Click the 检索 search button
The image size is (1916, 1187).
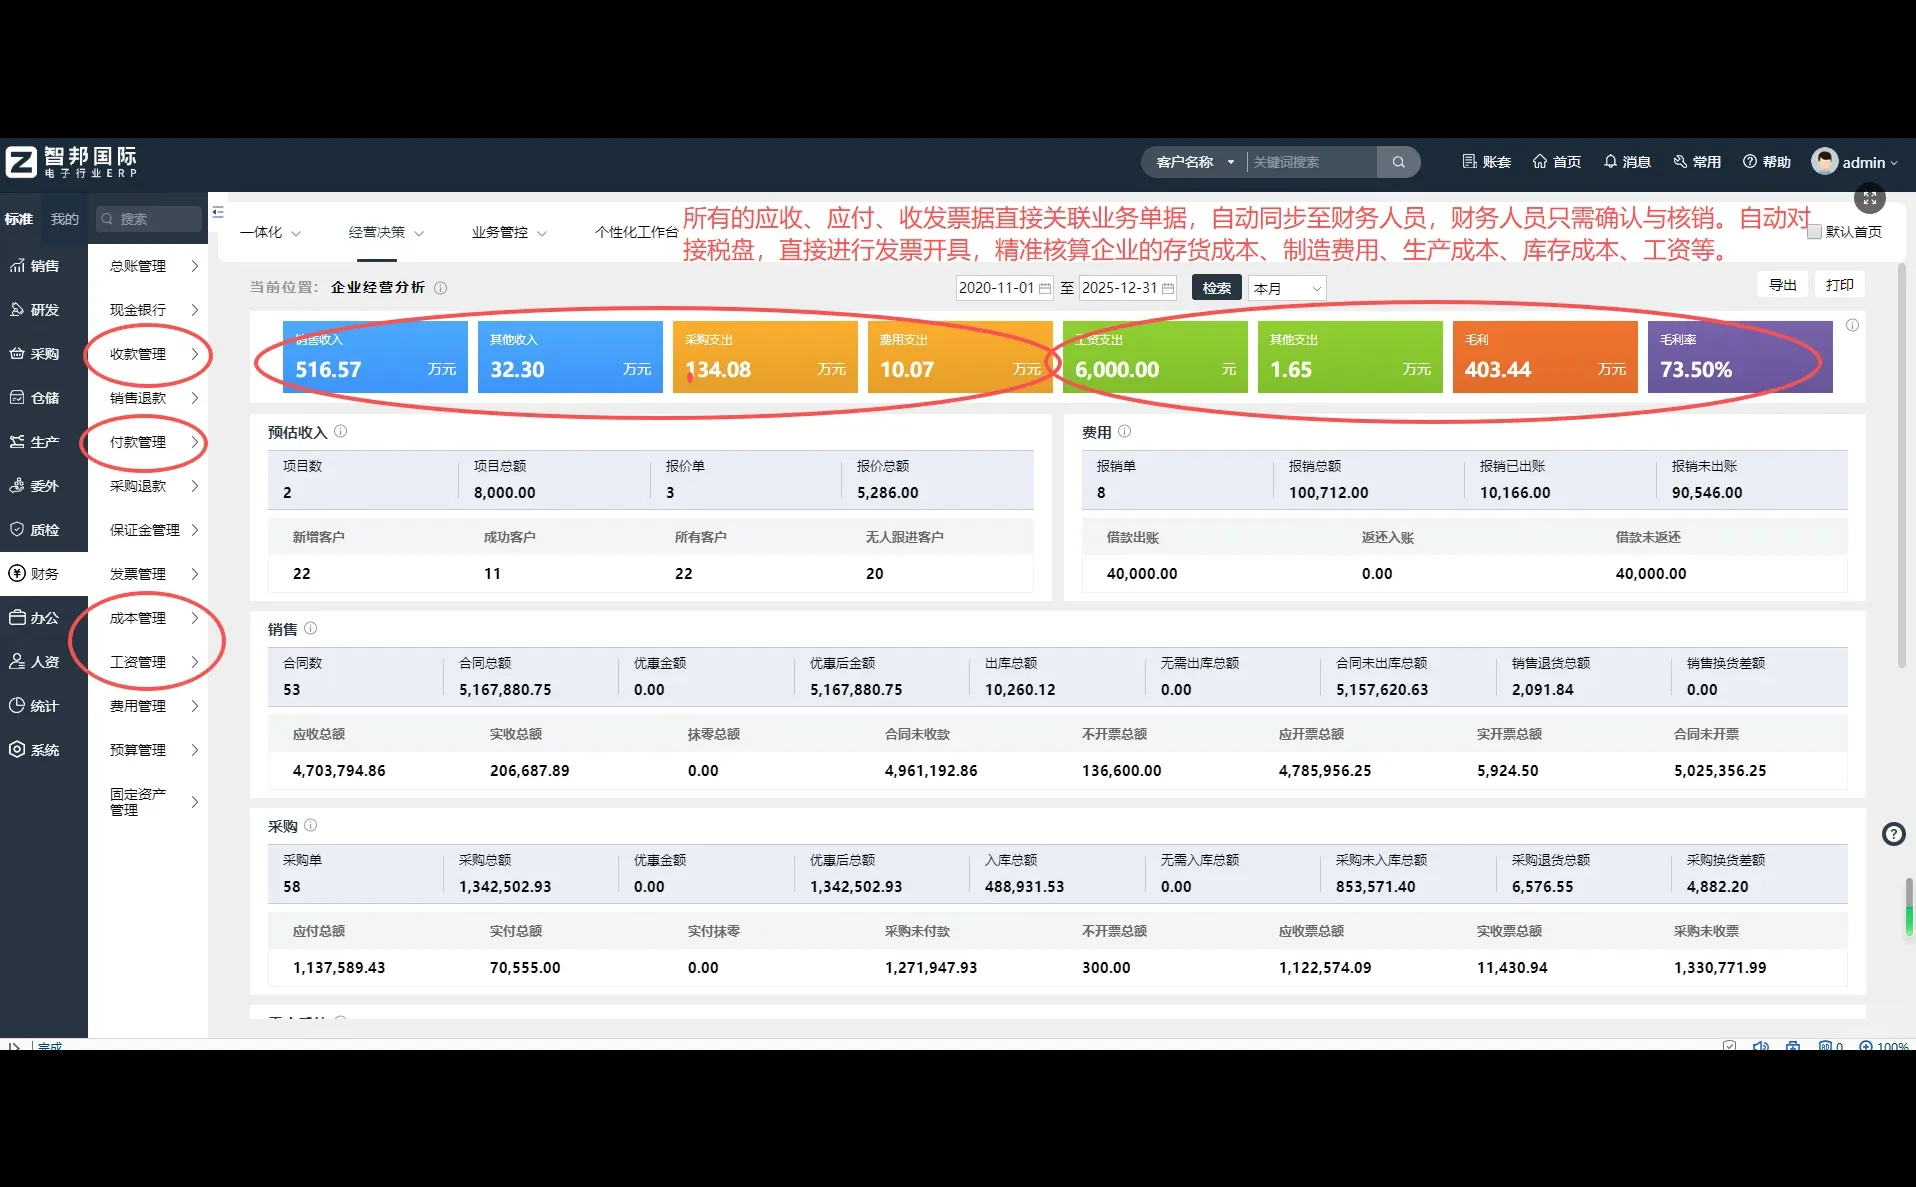(1215, 288)
